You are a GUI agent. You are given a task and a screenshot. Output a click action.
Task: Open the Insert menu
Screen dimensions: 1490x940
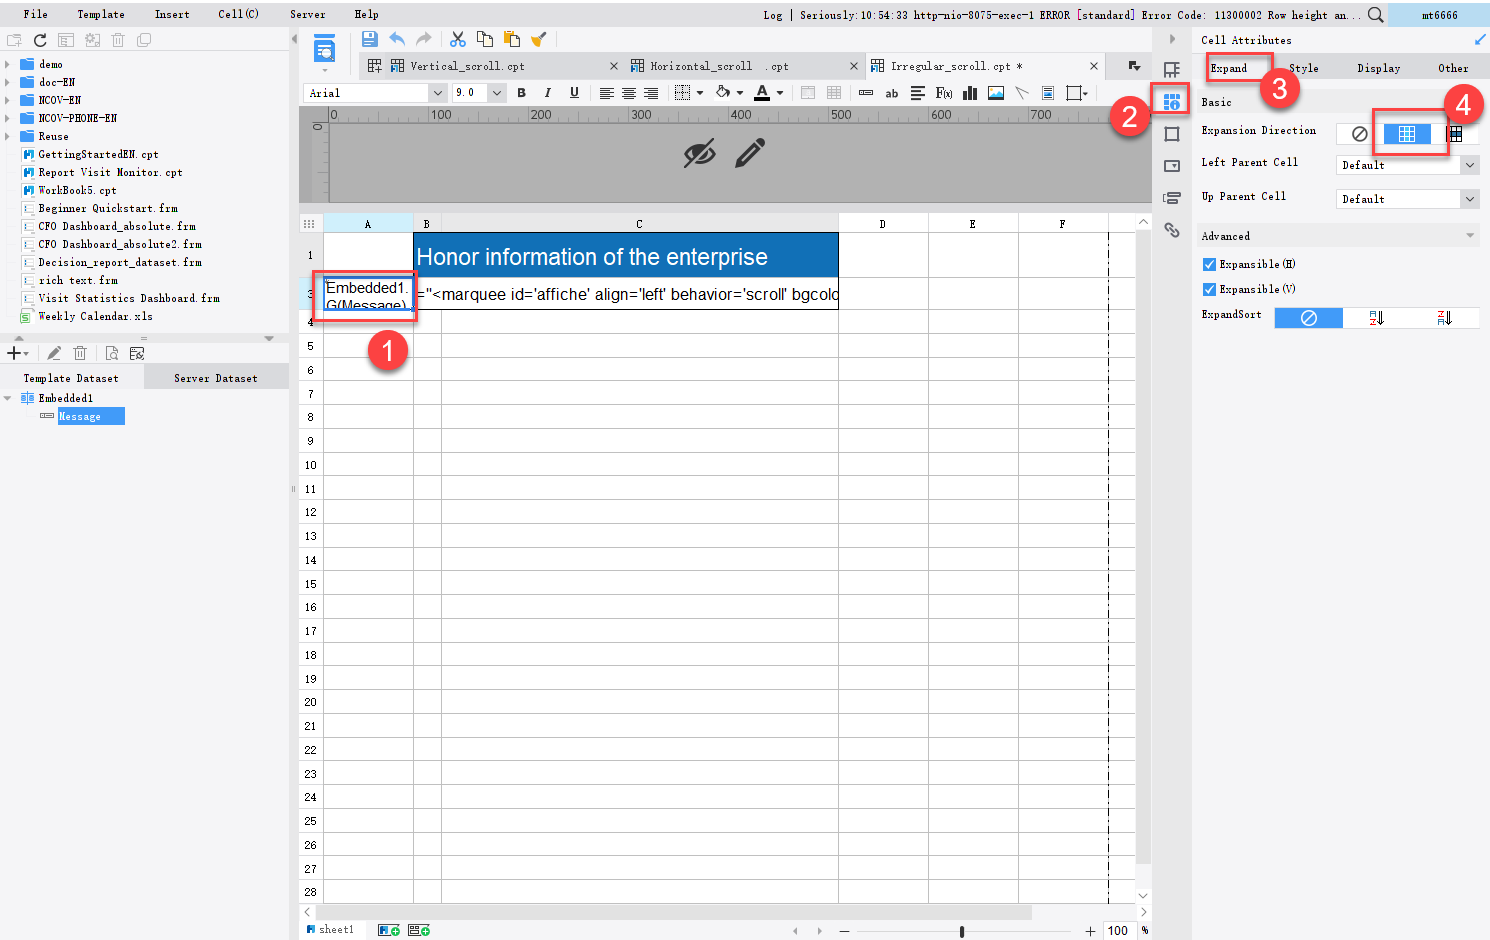coord(172,14)
